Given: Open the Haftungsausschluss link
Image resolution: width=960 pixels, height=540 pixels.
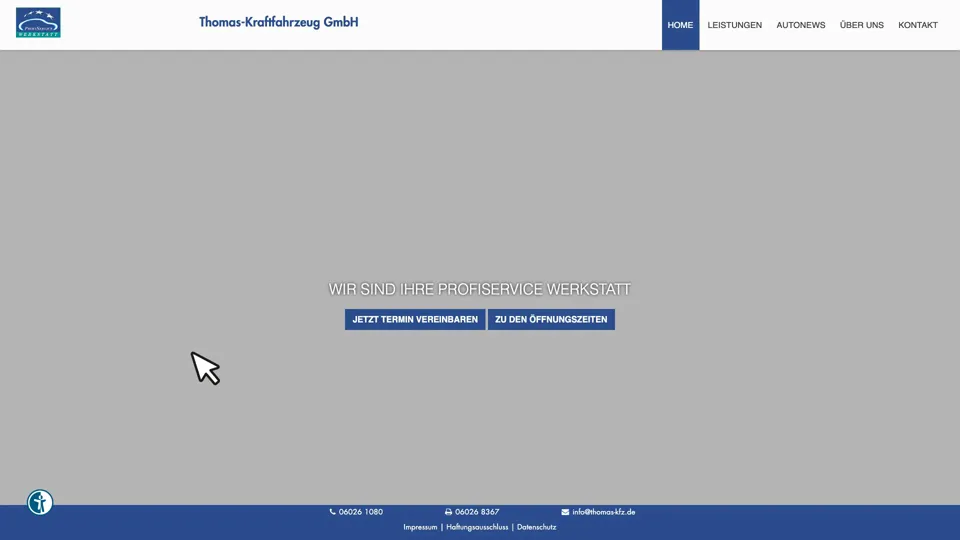Looking at the screenshot, I should 477,527.
